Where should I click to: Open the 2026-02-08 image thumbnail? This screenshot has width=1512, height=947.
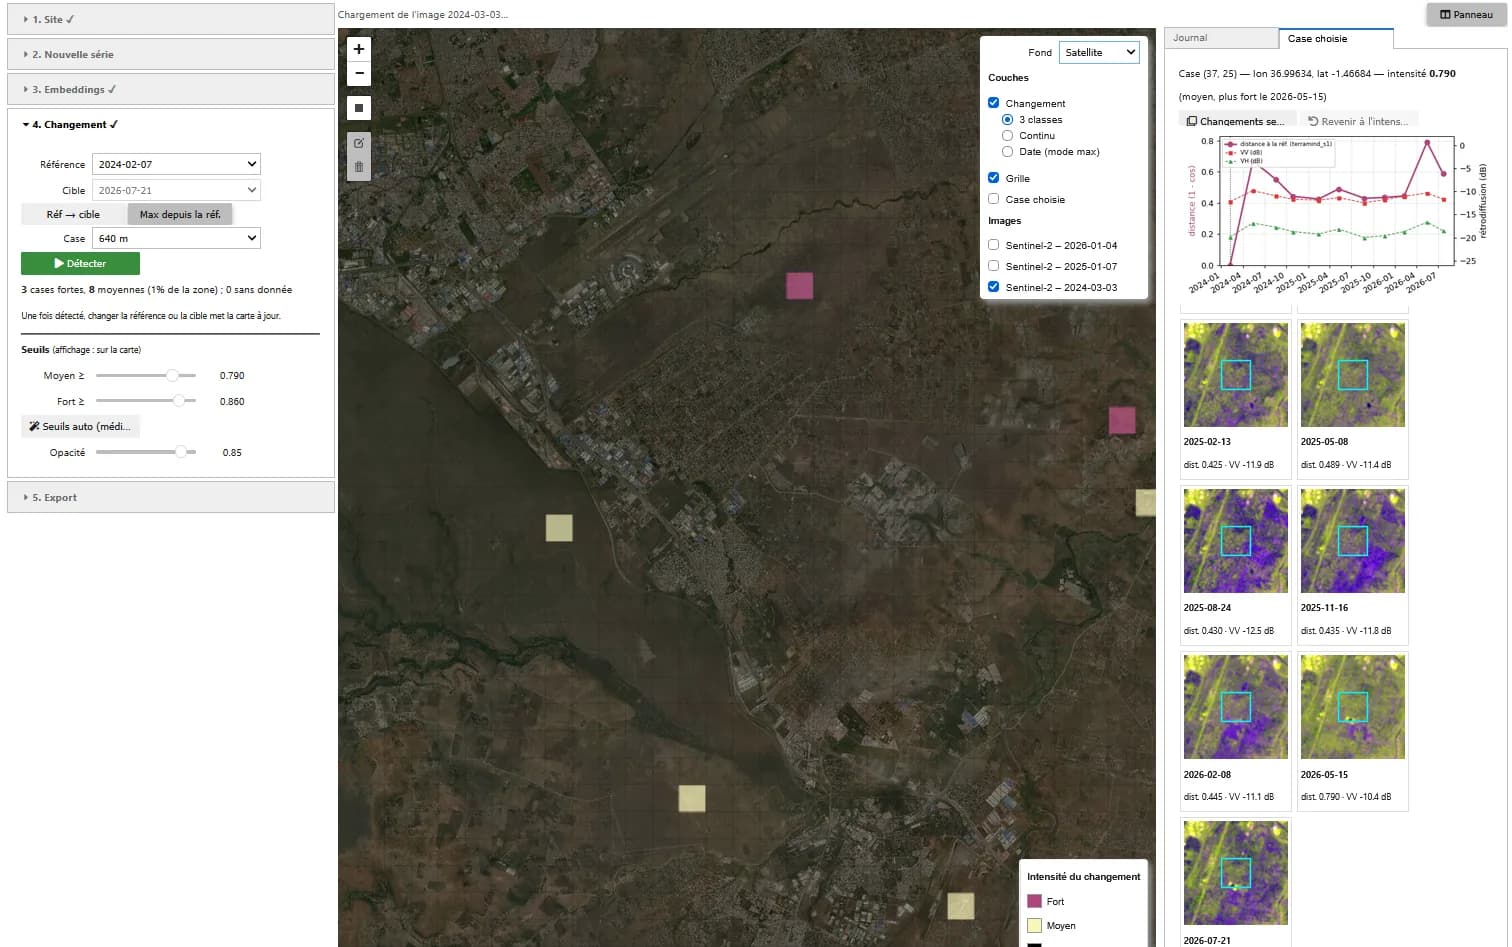click(1236, 707)
